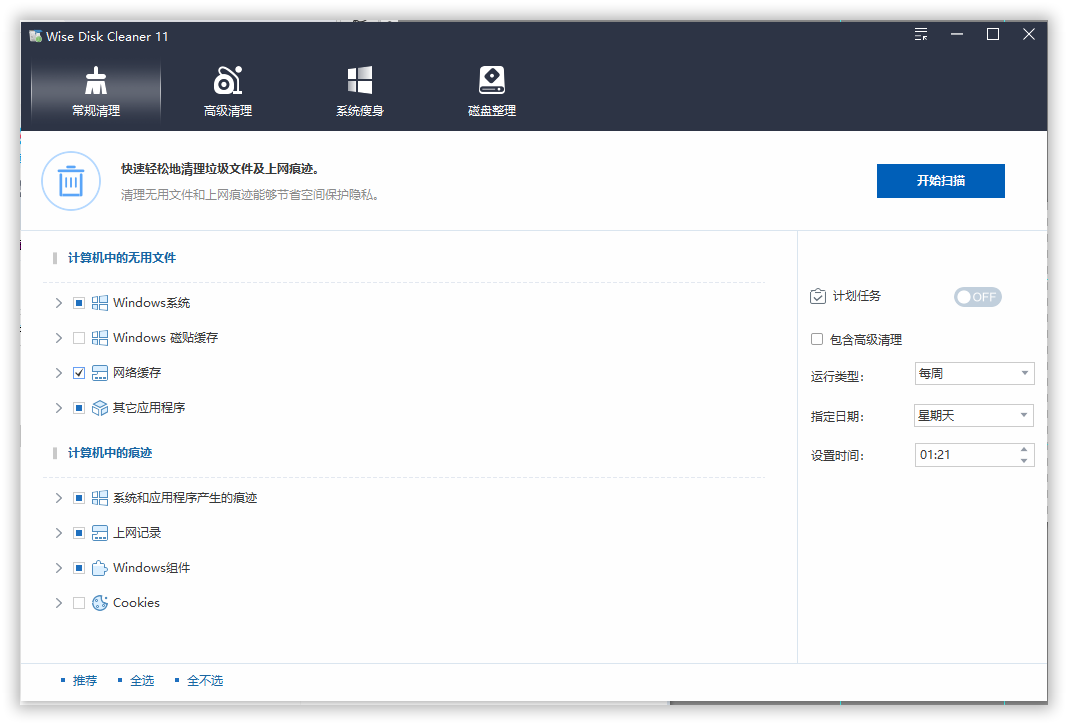Click the 网络缓存 browser icon

[x=99, y=373]
